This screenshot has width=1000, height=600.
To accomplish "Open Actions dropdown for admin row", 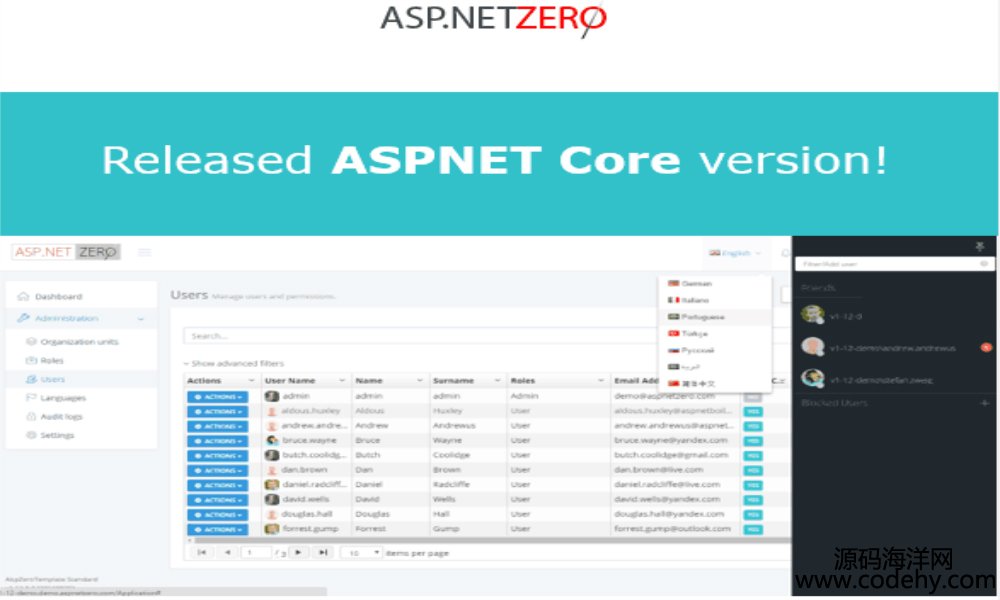I will tap(217, 397).
